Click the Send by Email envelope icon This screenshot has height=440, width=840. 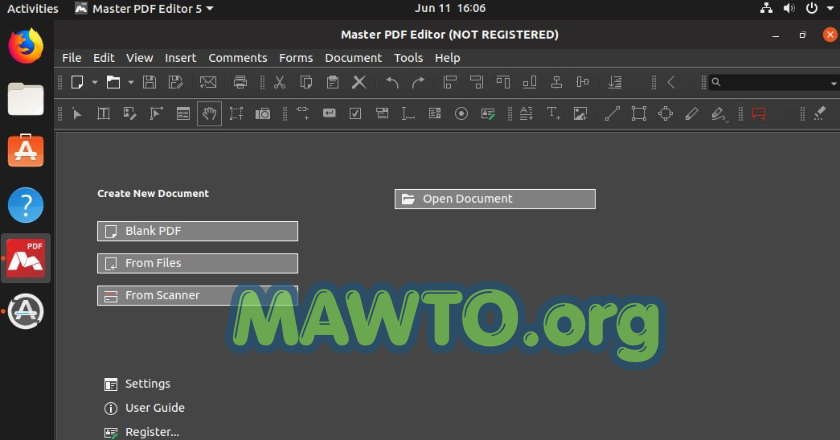[x=208, y=82]
